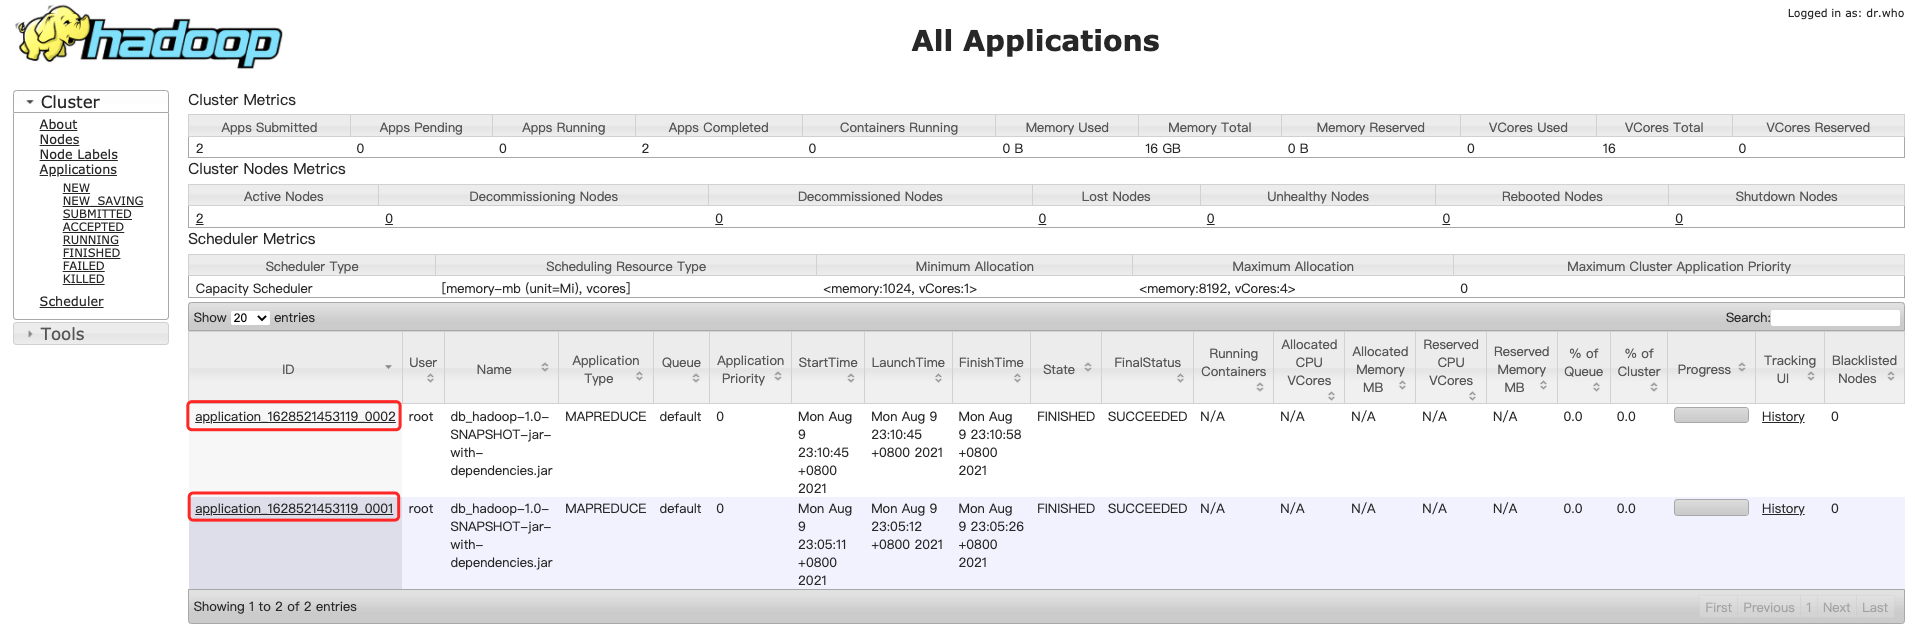The height and width of the screenshot is (633, 1915).
Task: Sort by Application Type column
Action: tap(606, 369)
